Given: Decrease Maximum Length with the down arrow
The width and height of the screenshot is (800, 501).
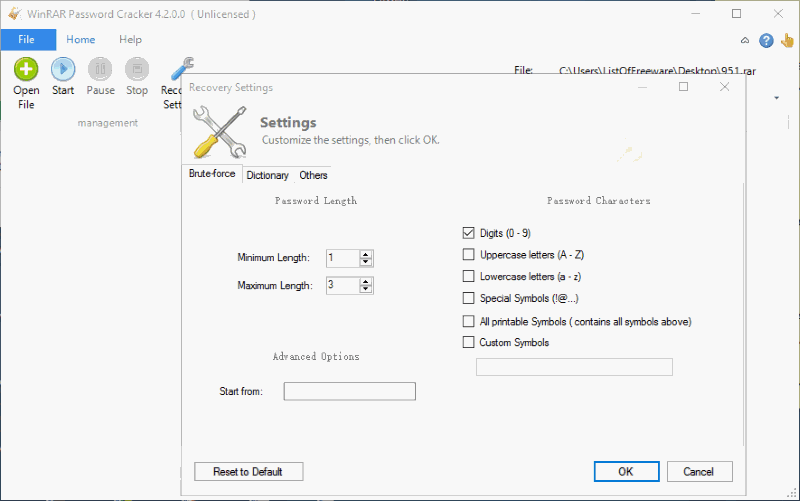Looking at the screenshot, I should (x=365, y=289).
